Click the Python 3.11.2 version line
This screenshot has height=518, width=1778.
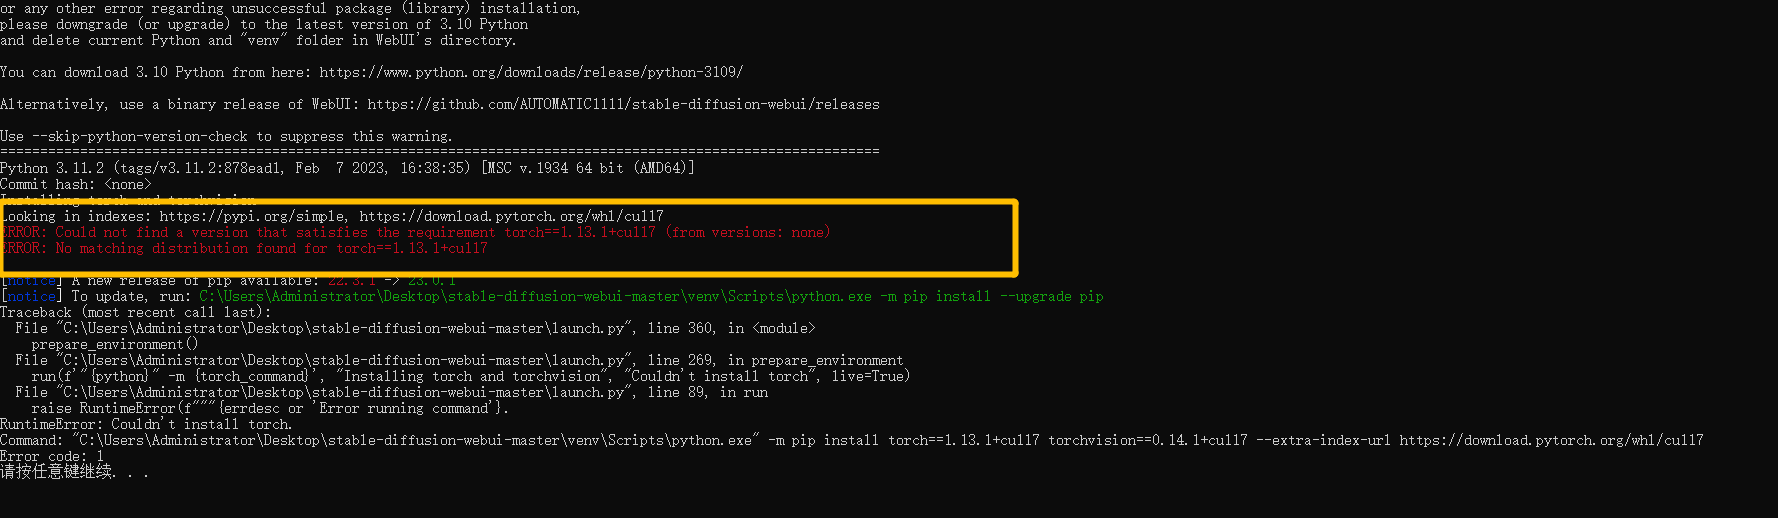pos(347,168)
